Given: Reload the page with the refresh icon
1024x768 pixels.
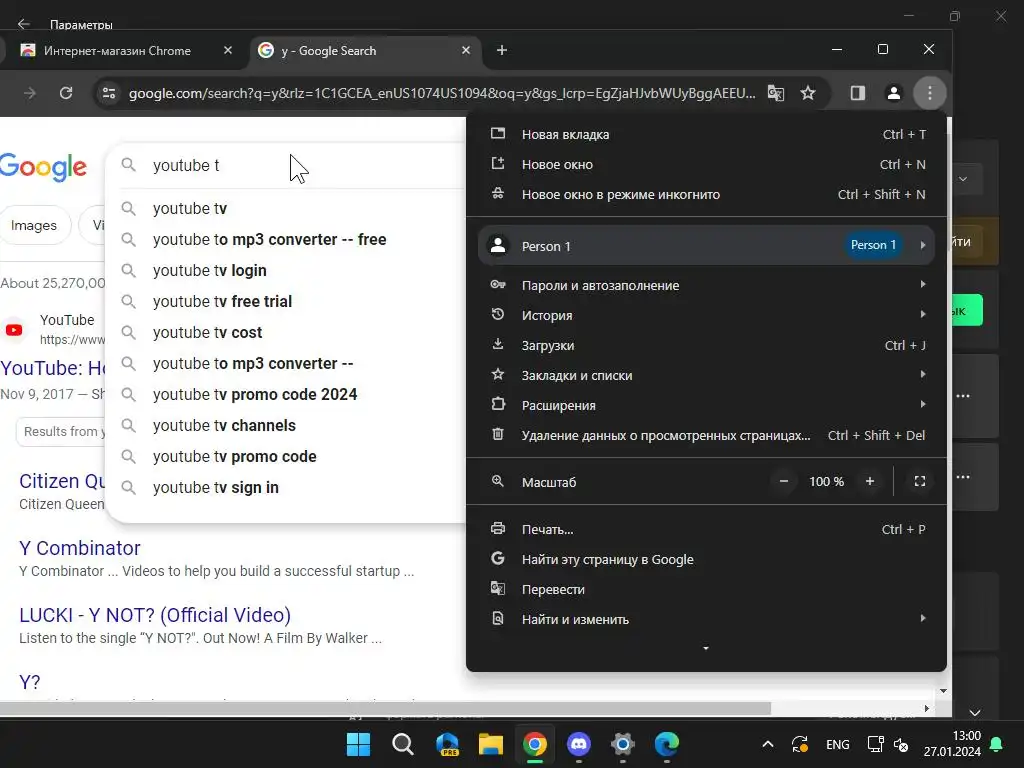Looking at the screenshot, I should (x=66, y=93).
